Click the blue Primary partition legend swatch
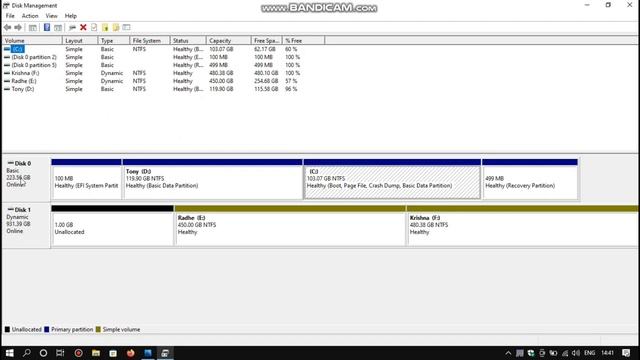This screenshot has height=360, width=640. tap(47, 329)
